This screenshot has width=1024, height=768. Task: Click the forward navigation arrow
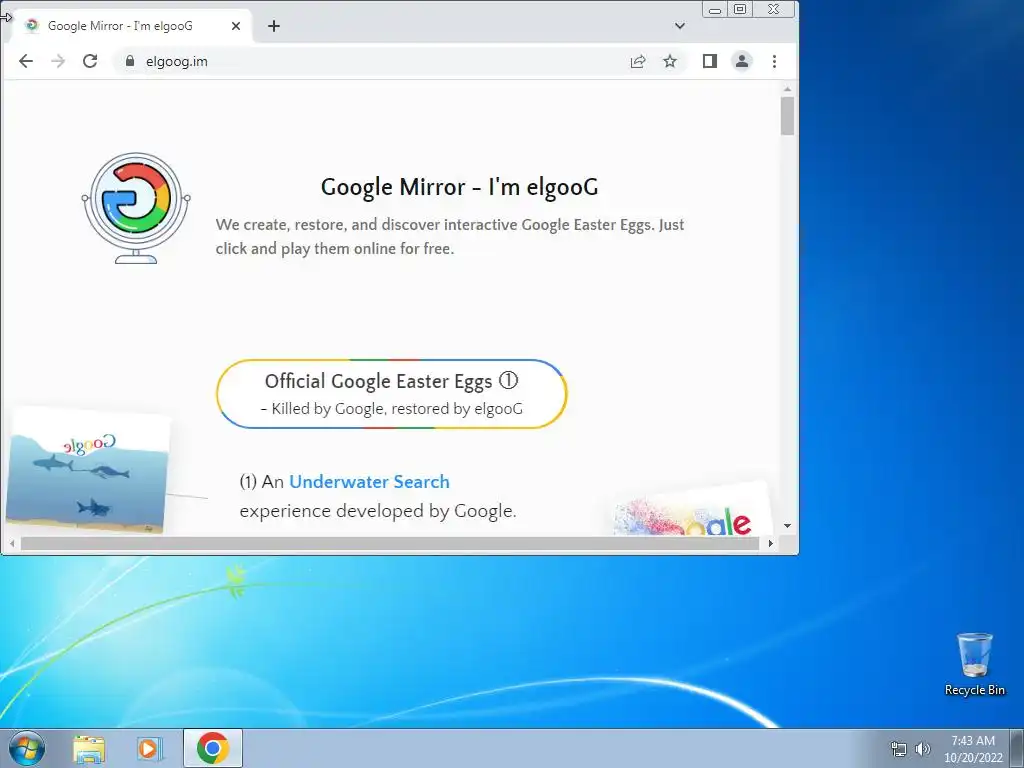coord(58,61)
